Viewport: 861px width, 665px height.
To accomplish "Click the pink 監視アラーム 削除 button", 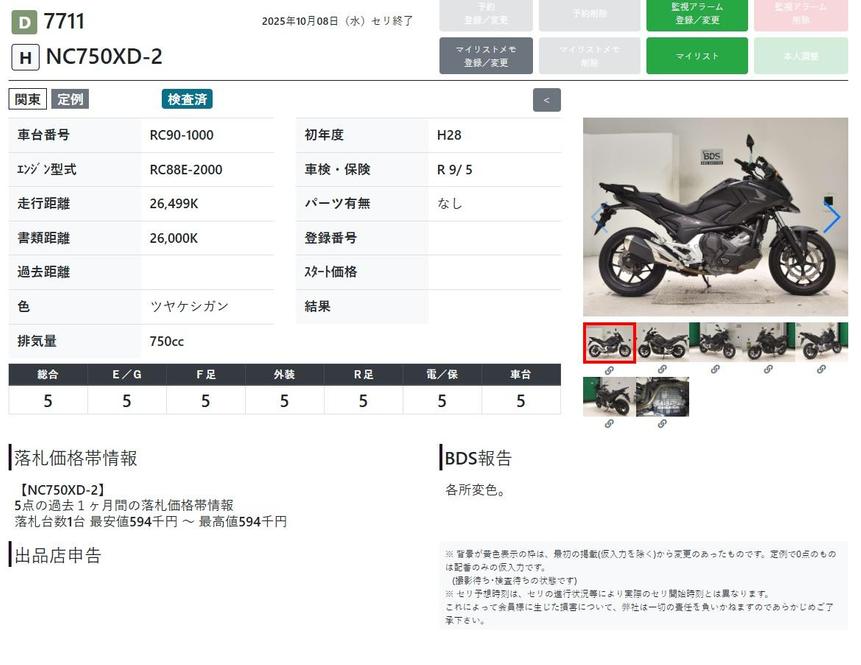I will (x=799, y=14).
